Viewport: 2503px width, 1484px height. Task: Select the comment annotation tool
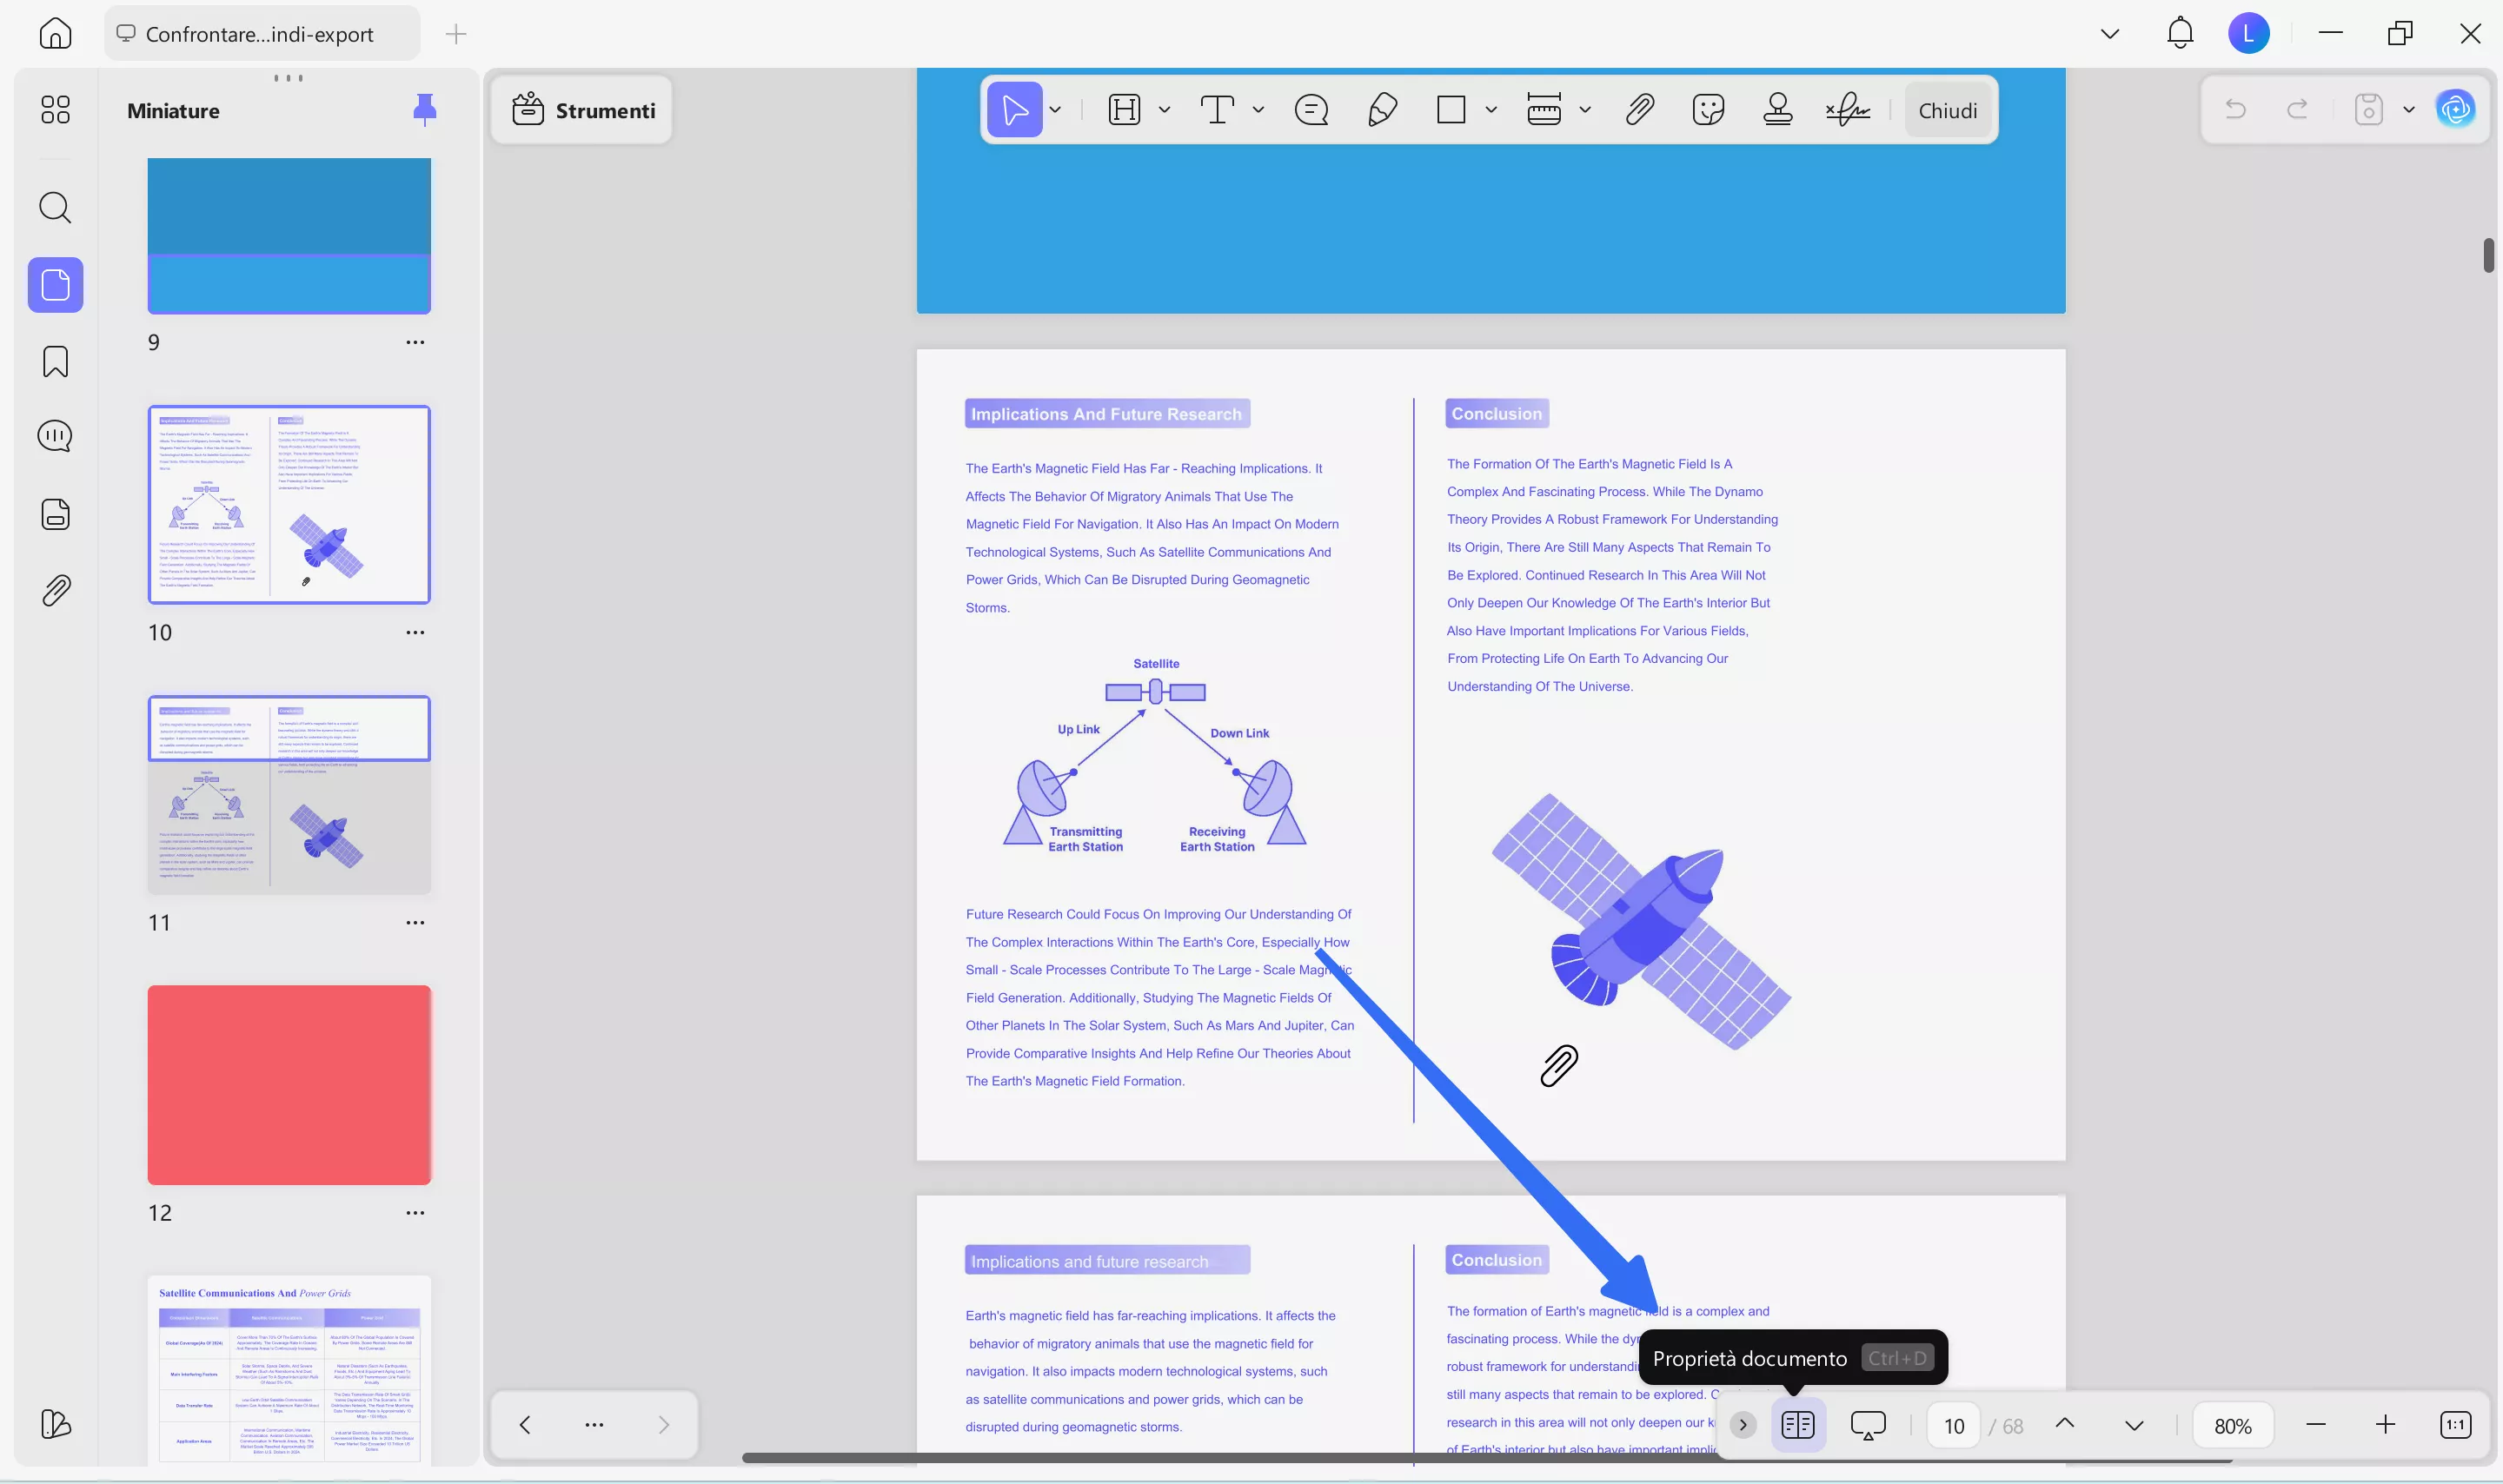point(1310,109)
